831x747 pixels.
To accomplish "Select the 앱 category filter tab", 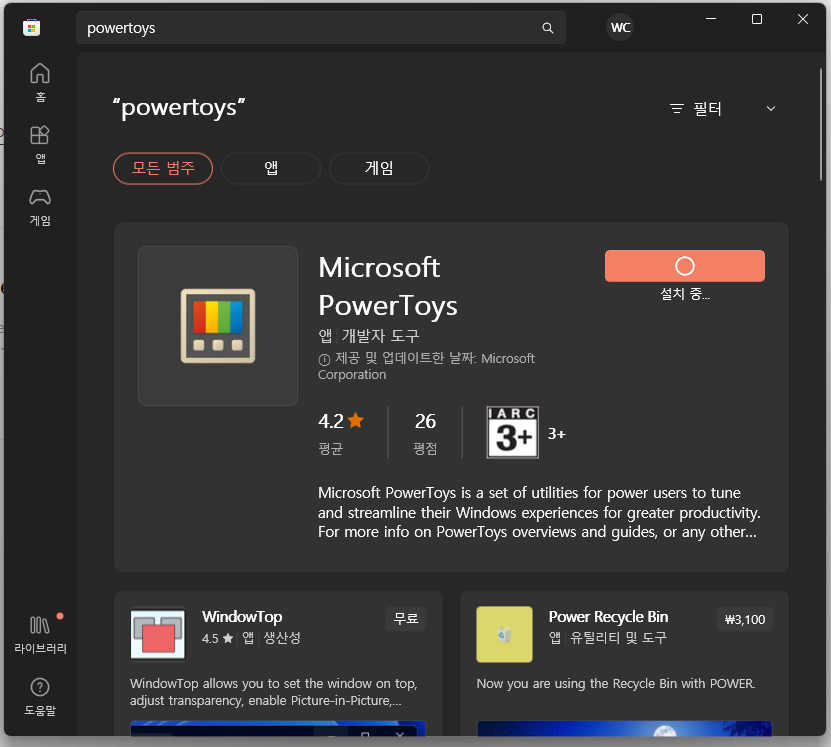I will tap(271, 168).
